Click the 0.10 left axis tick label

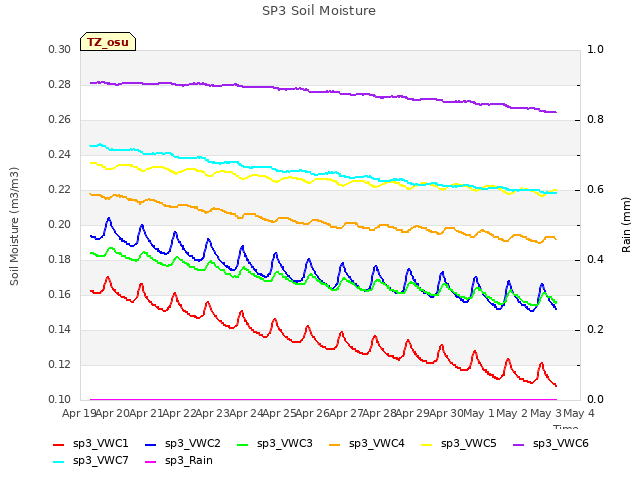pyautogui.click(x=60, y=400)
